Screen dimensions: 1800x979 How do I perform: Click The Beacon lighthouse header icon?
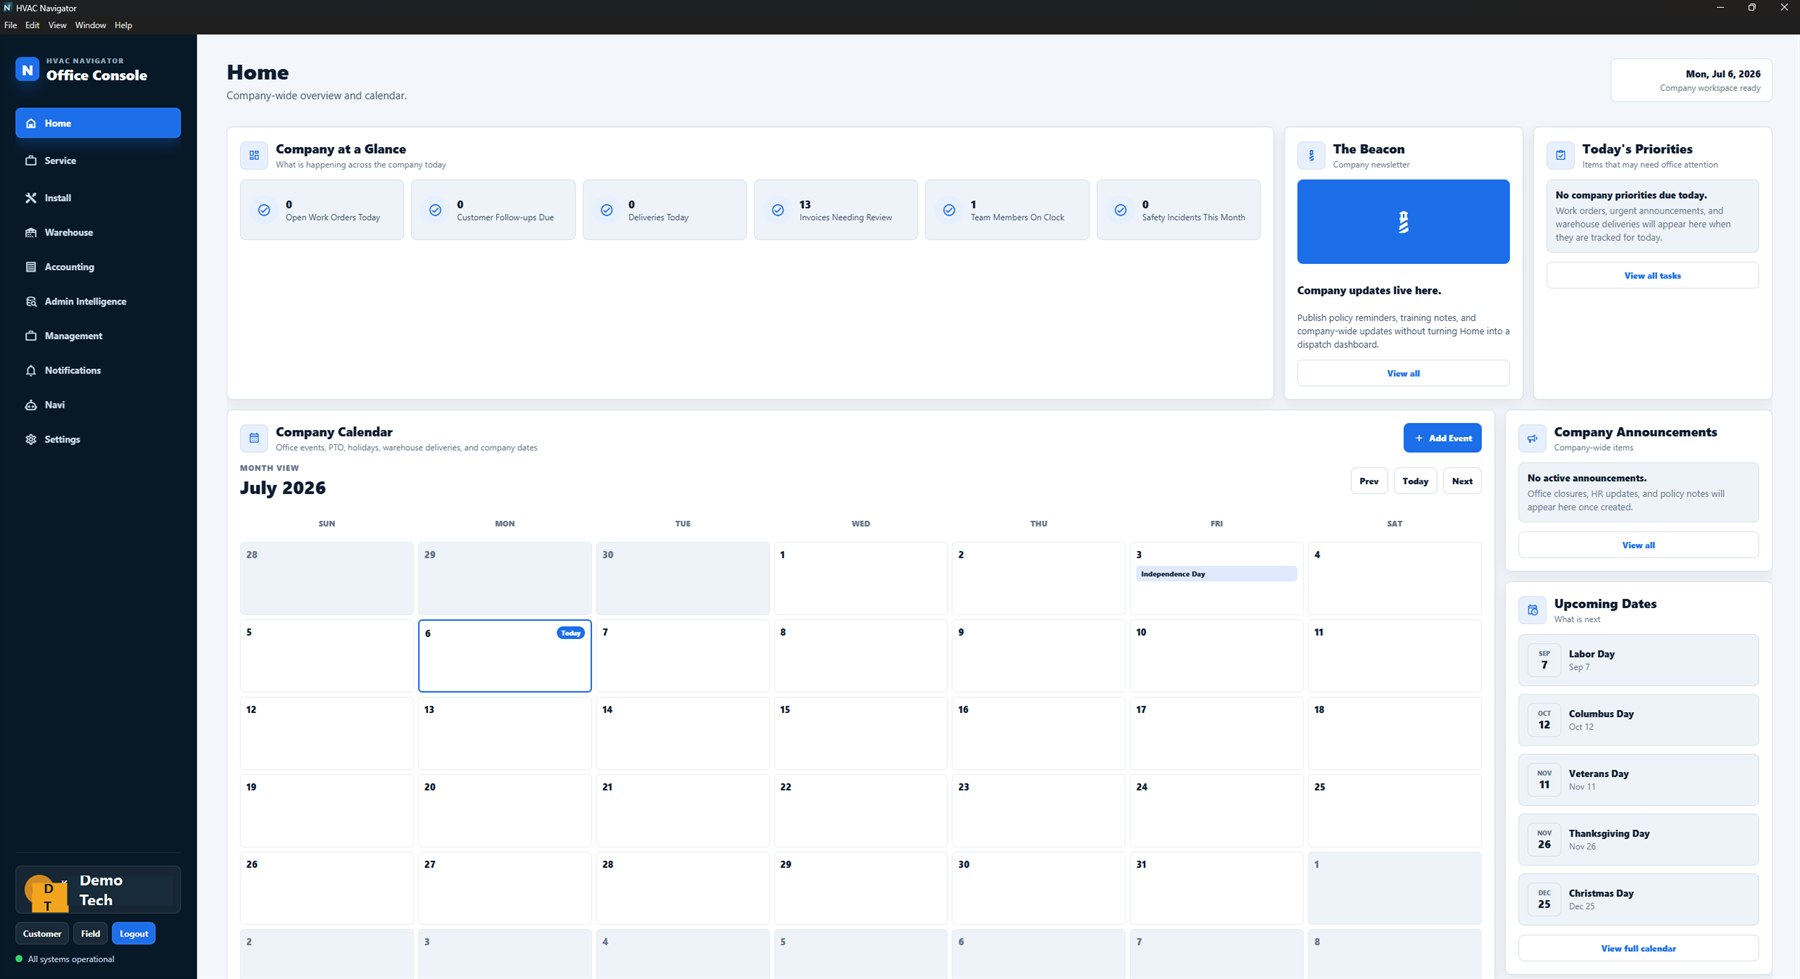1311,155
